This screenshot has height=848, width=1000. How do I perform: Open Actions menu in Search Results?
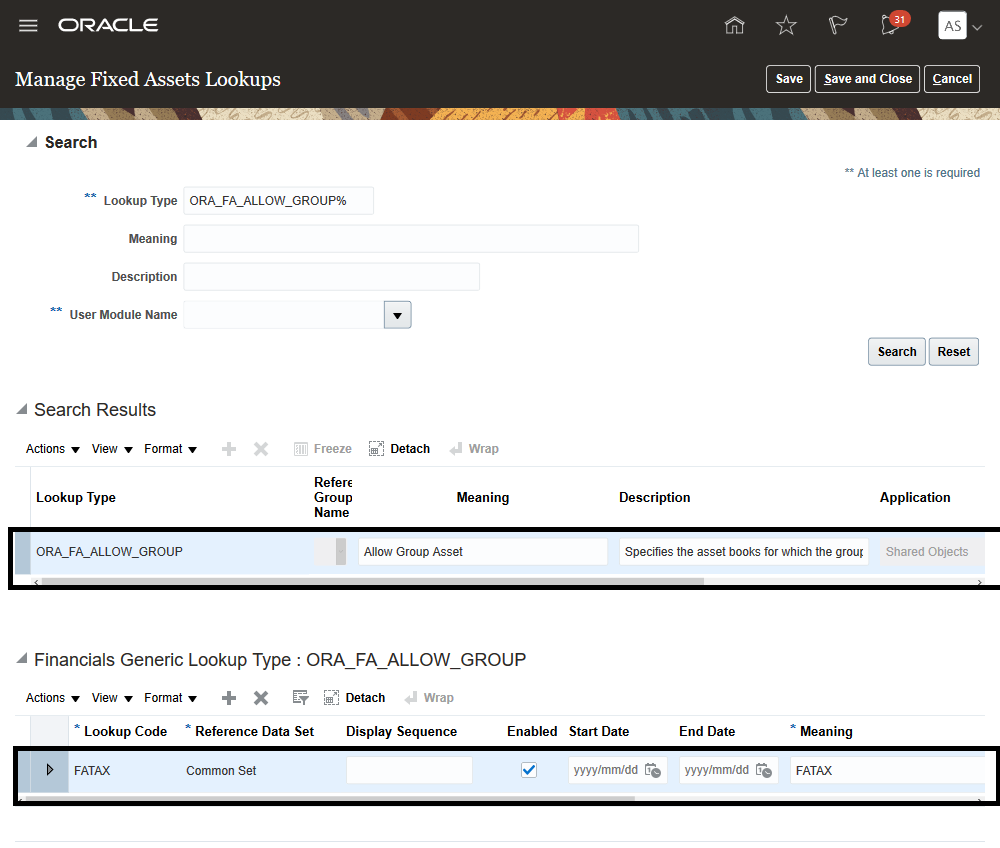tap(52, 449)
